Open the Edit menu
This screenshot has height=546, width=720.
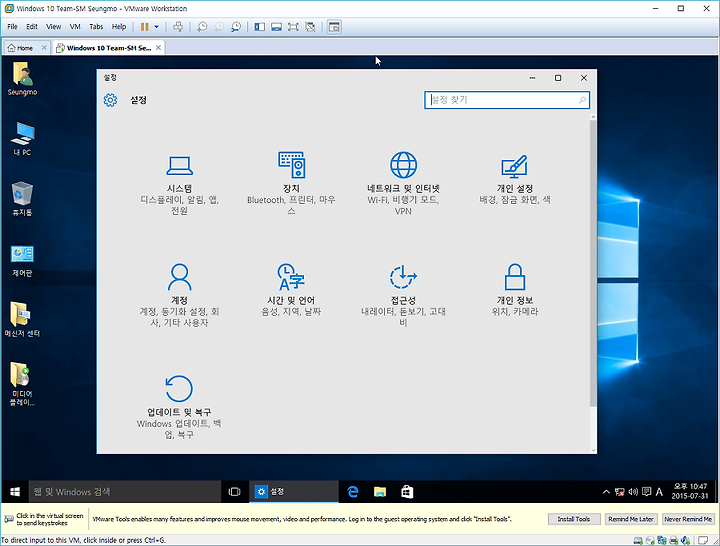click(32, 27)
